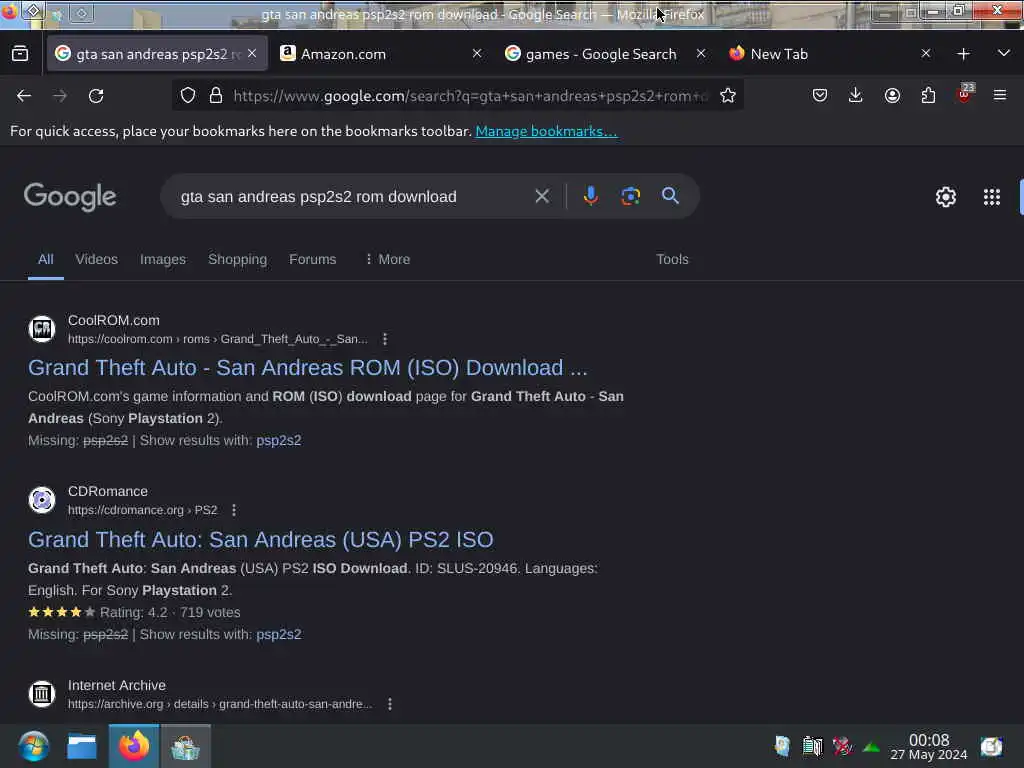Click the Google logo
Viewport: 1024px width, 768px height.
[70, 197]
